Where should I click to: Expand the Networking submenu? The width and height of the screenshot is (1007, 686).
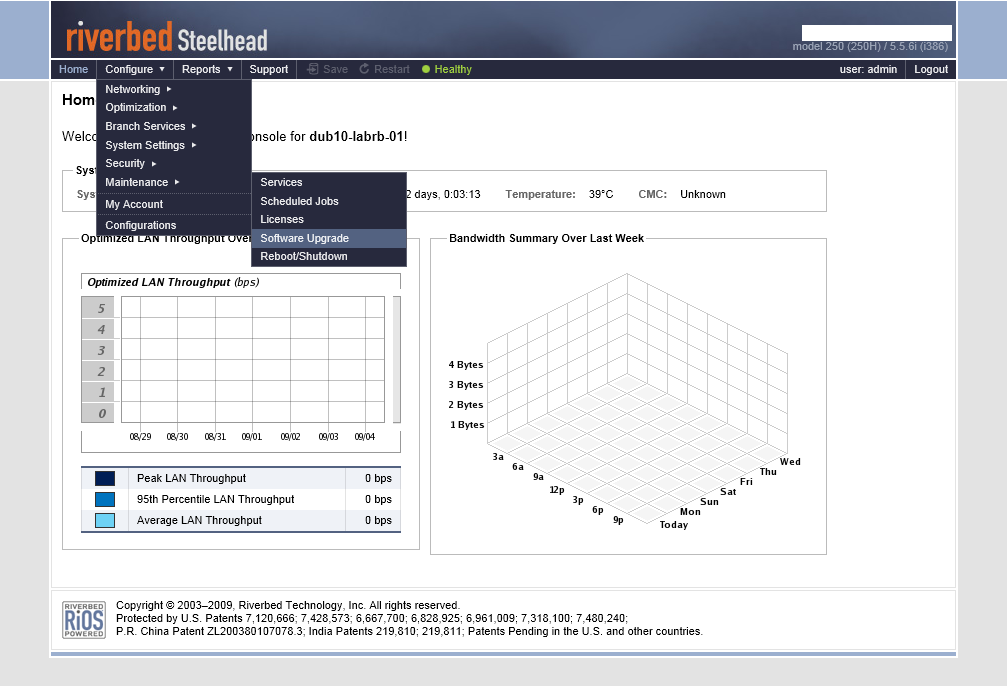(174, 89)
